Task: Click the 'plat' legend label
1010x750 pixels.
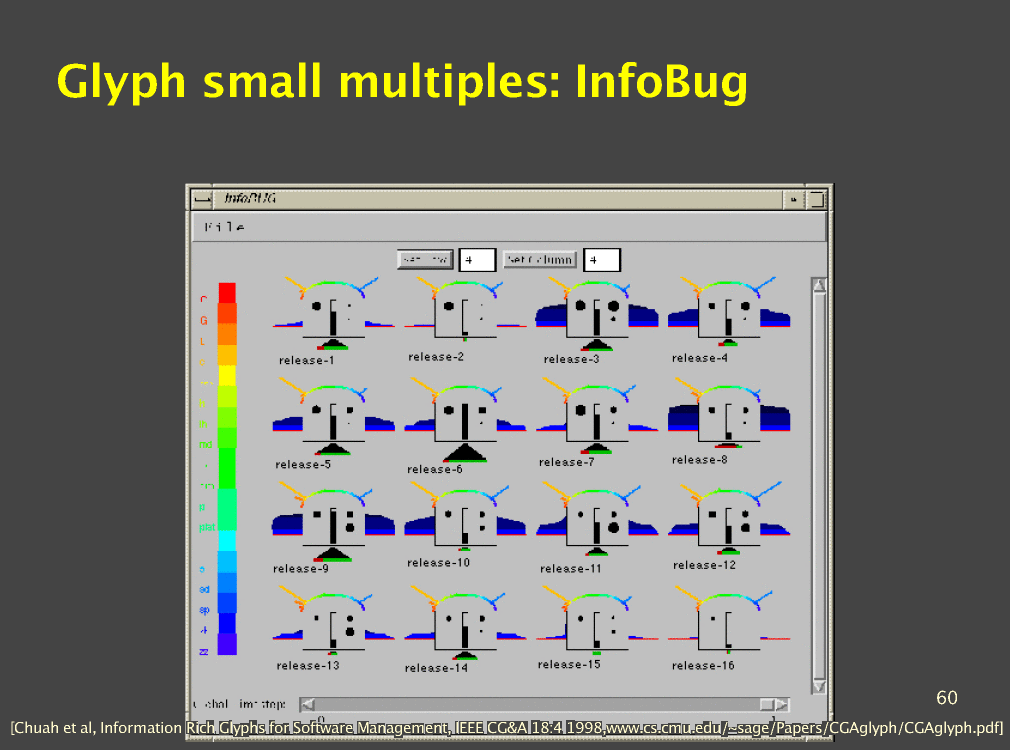Action: coord(207,527)
